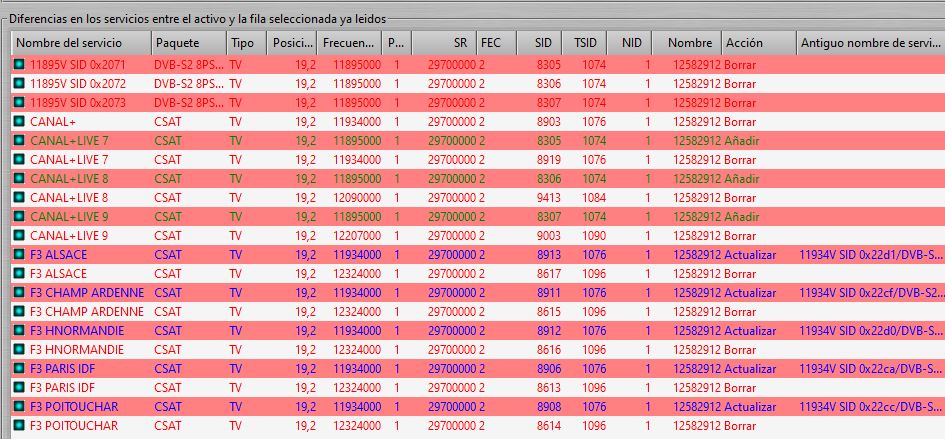Click the Posici... column header

(x=292, y=43)
